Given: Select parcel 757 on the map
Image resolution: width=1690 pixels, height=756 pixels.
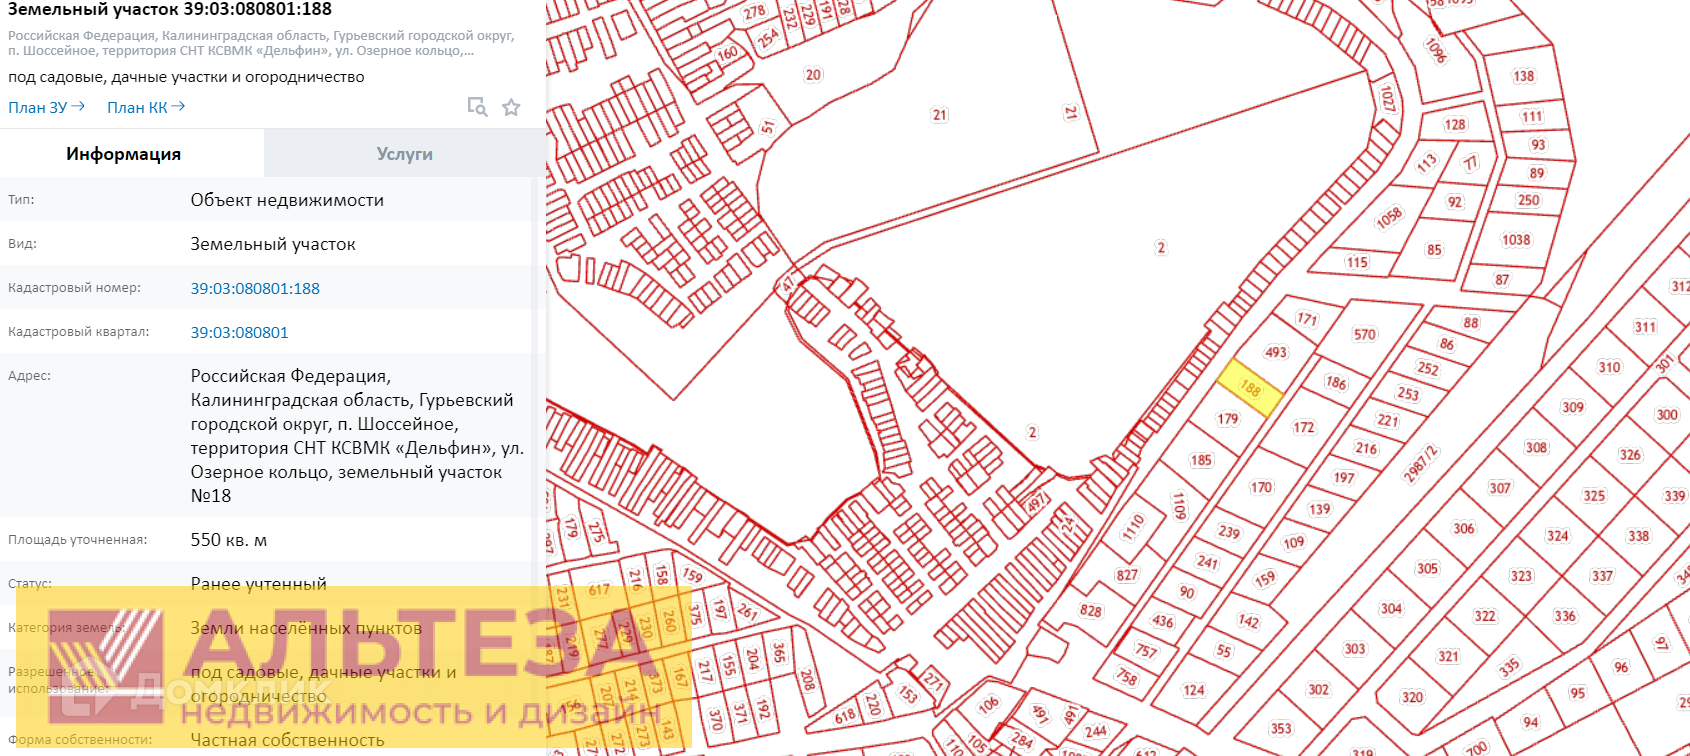Looking at the screenshot, I should tap(1146, 651).
